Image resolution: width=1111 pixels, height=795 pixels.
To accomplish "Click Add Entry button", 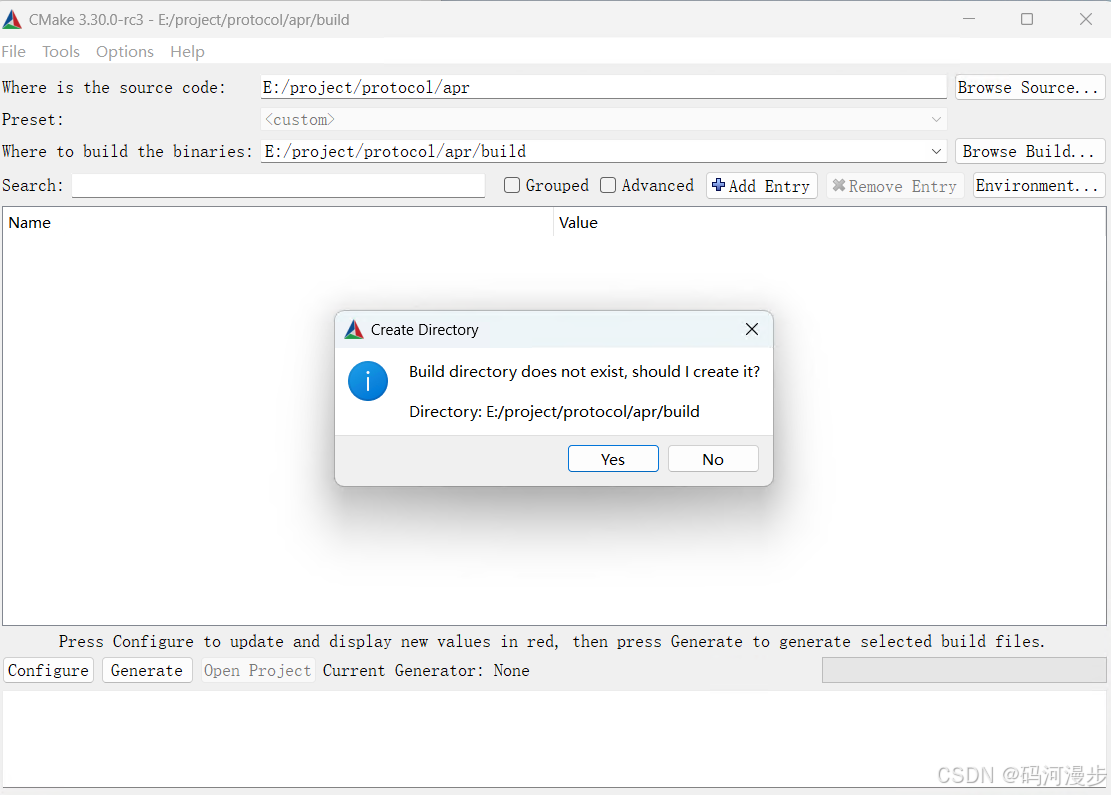I will point(762,186).
